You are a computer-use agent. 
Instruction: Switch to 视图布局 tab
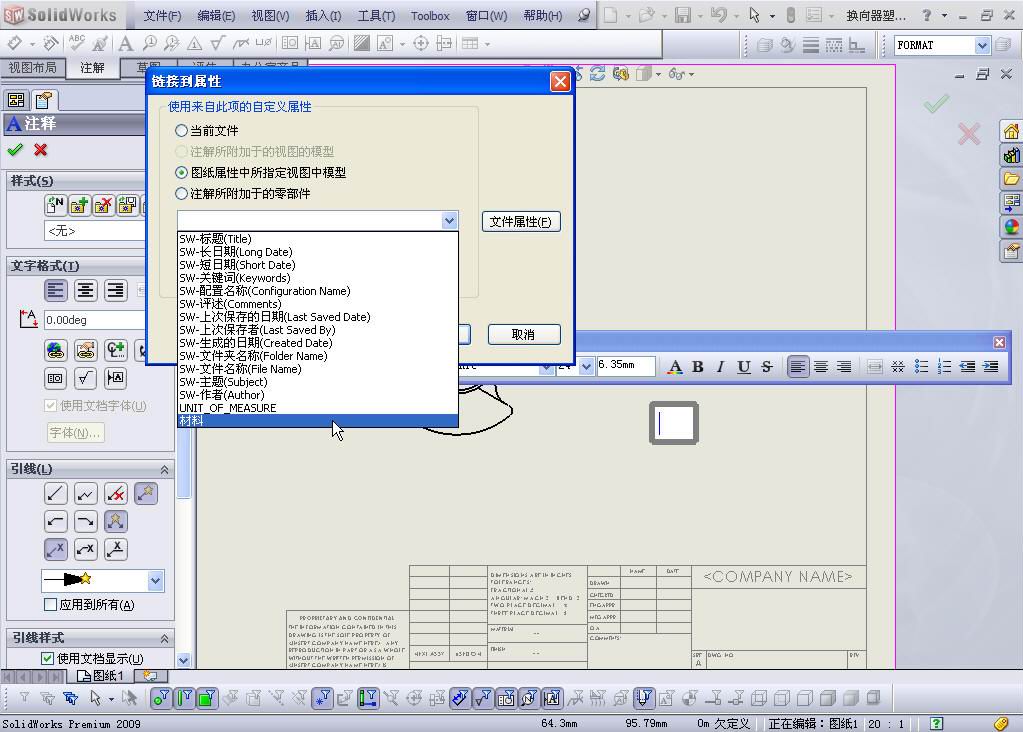32,68
